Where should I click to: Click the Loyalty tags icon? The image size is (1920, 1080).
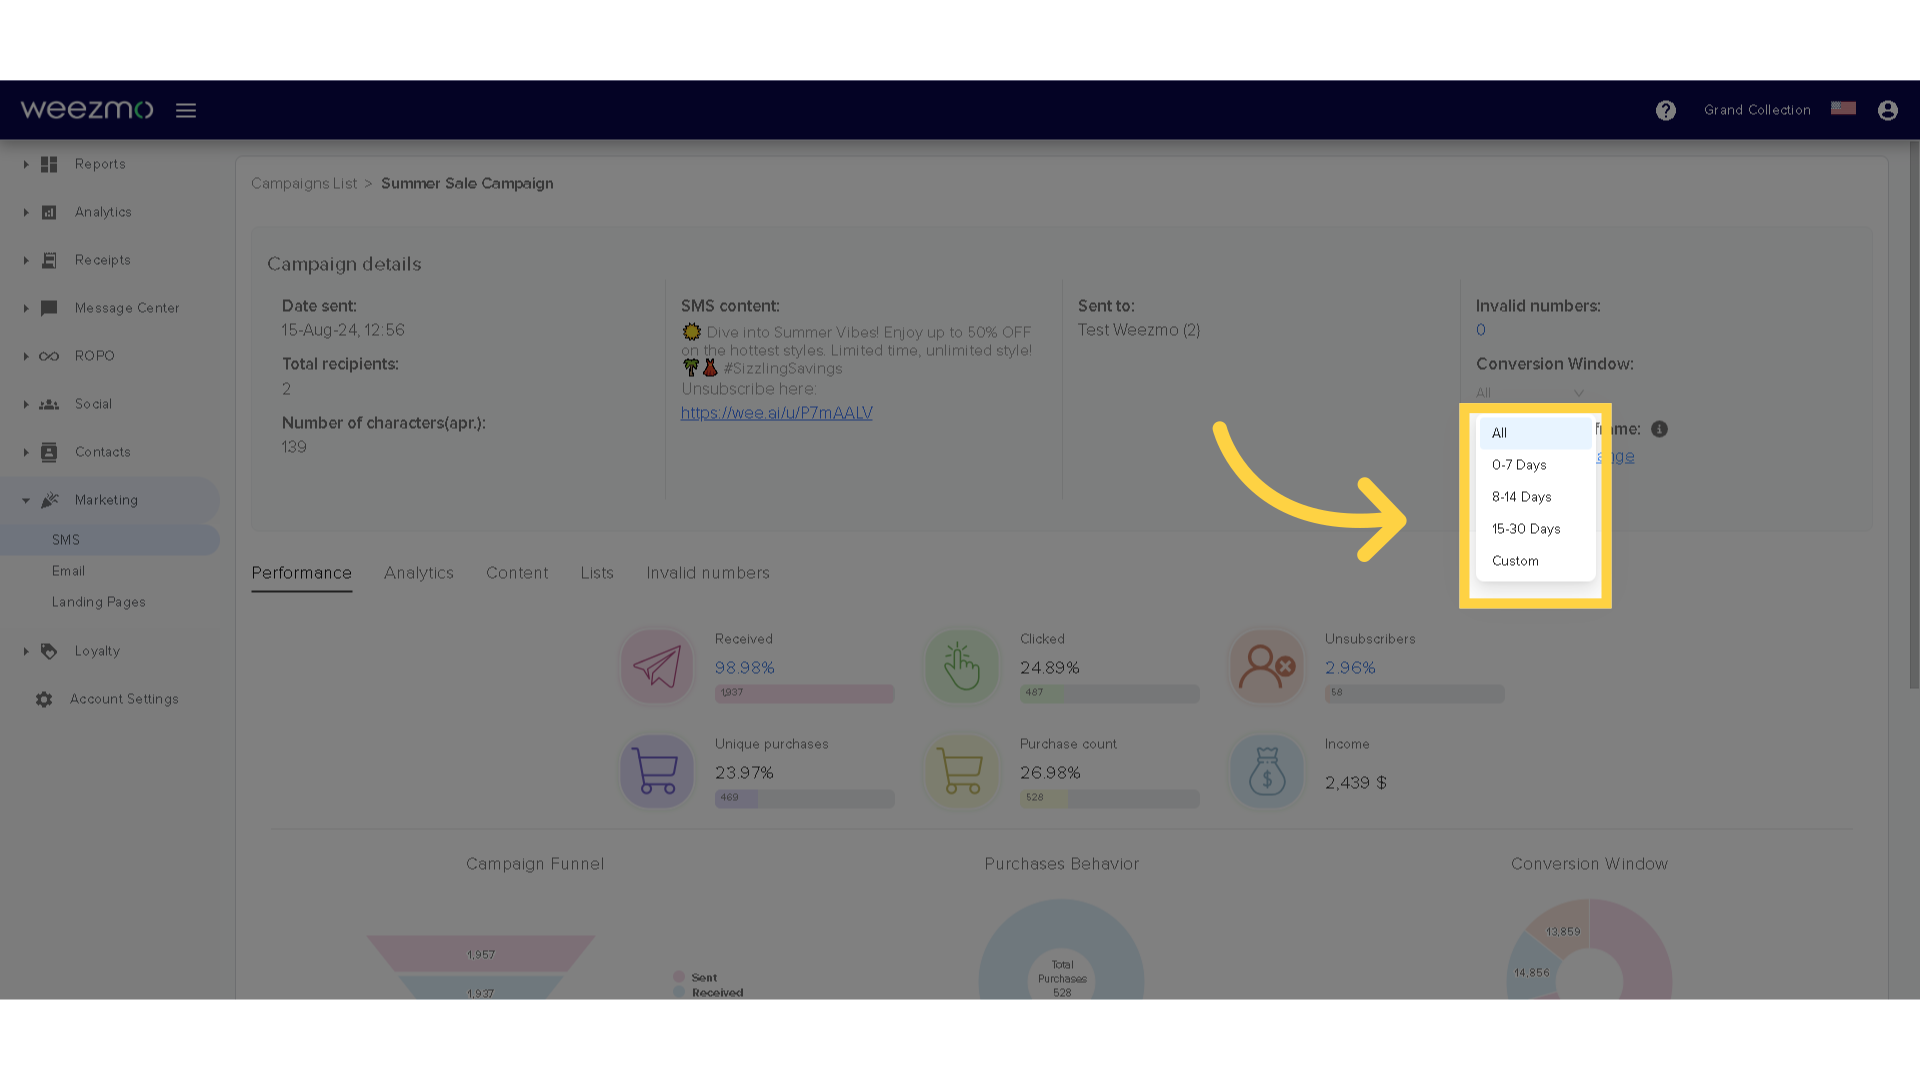(49, 651)
